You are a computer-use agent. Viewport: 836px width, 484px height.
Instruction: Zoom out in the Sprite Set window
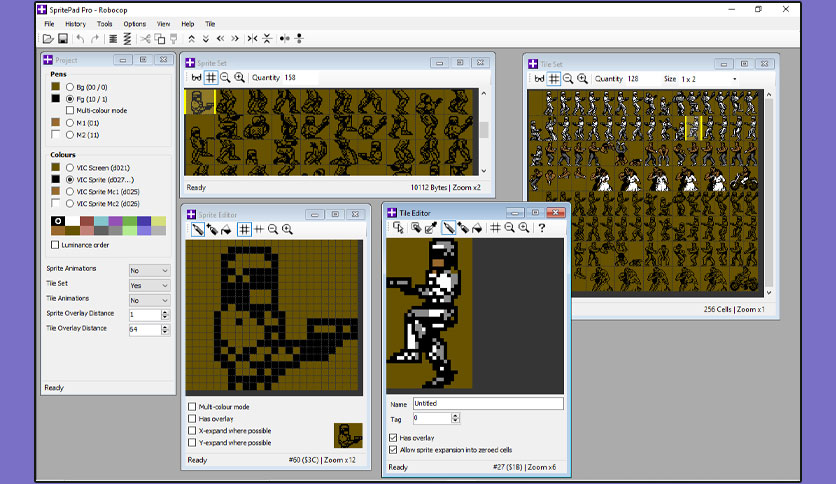pyautogui.click(x=226, y=78)
